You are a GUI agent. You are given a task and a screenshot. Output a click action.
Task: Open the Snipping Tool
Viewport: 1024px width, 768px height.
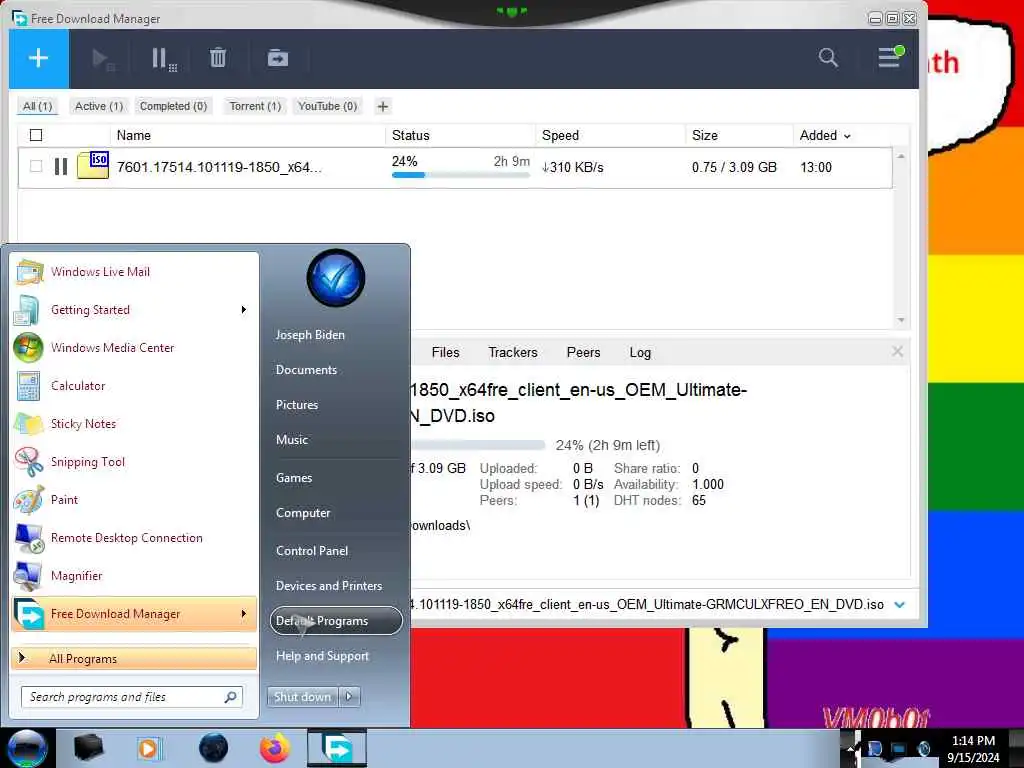(134, 462)
